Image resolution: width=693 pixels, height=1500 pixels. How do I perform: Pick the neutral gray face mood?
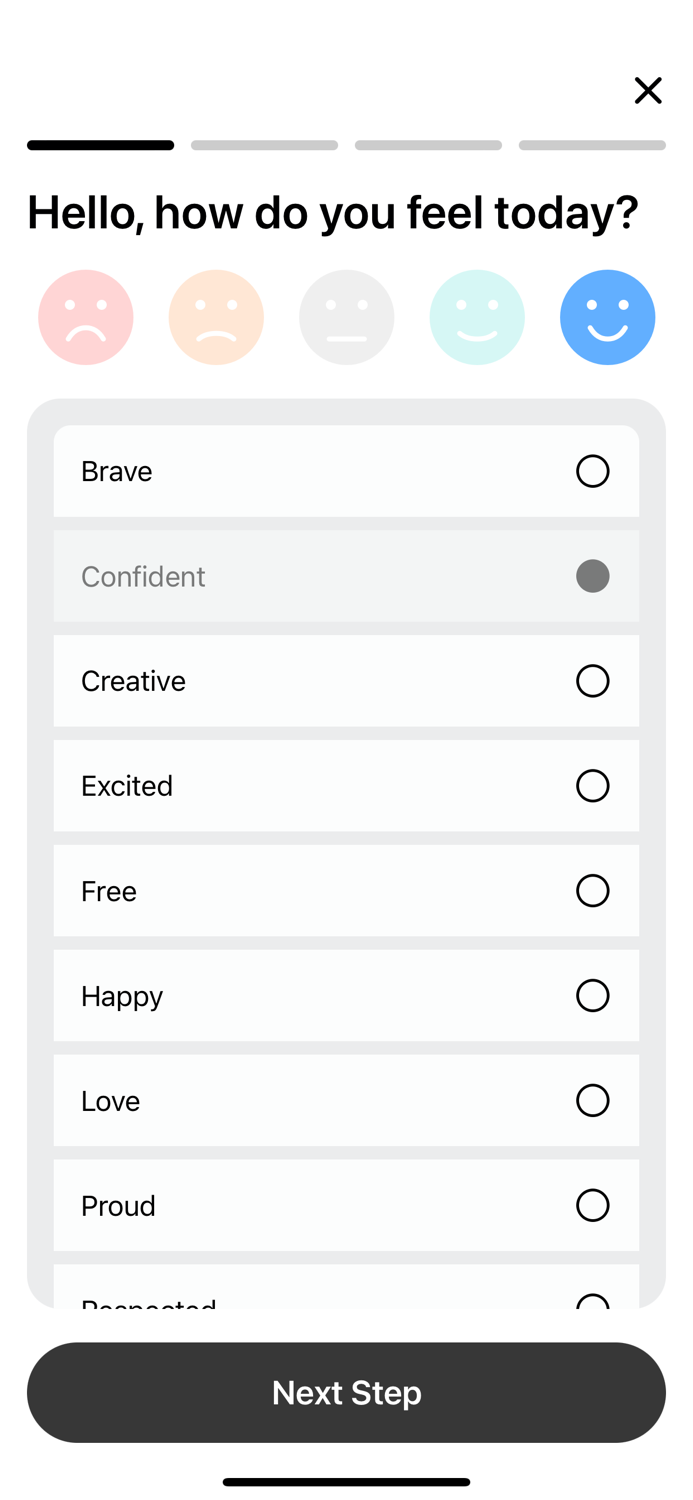click(346, 317)
